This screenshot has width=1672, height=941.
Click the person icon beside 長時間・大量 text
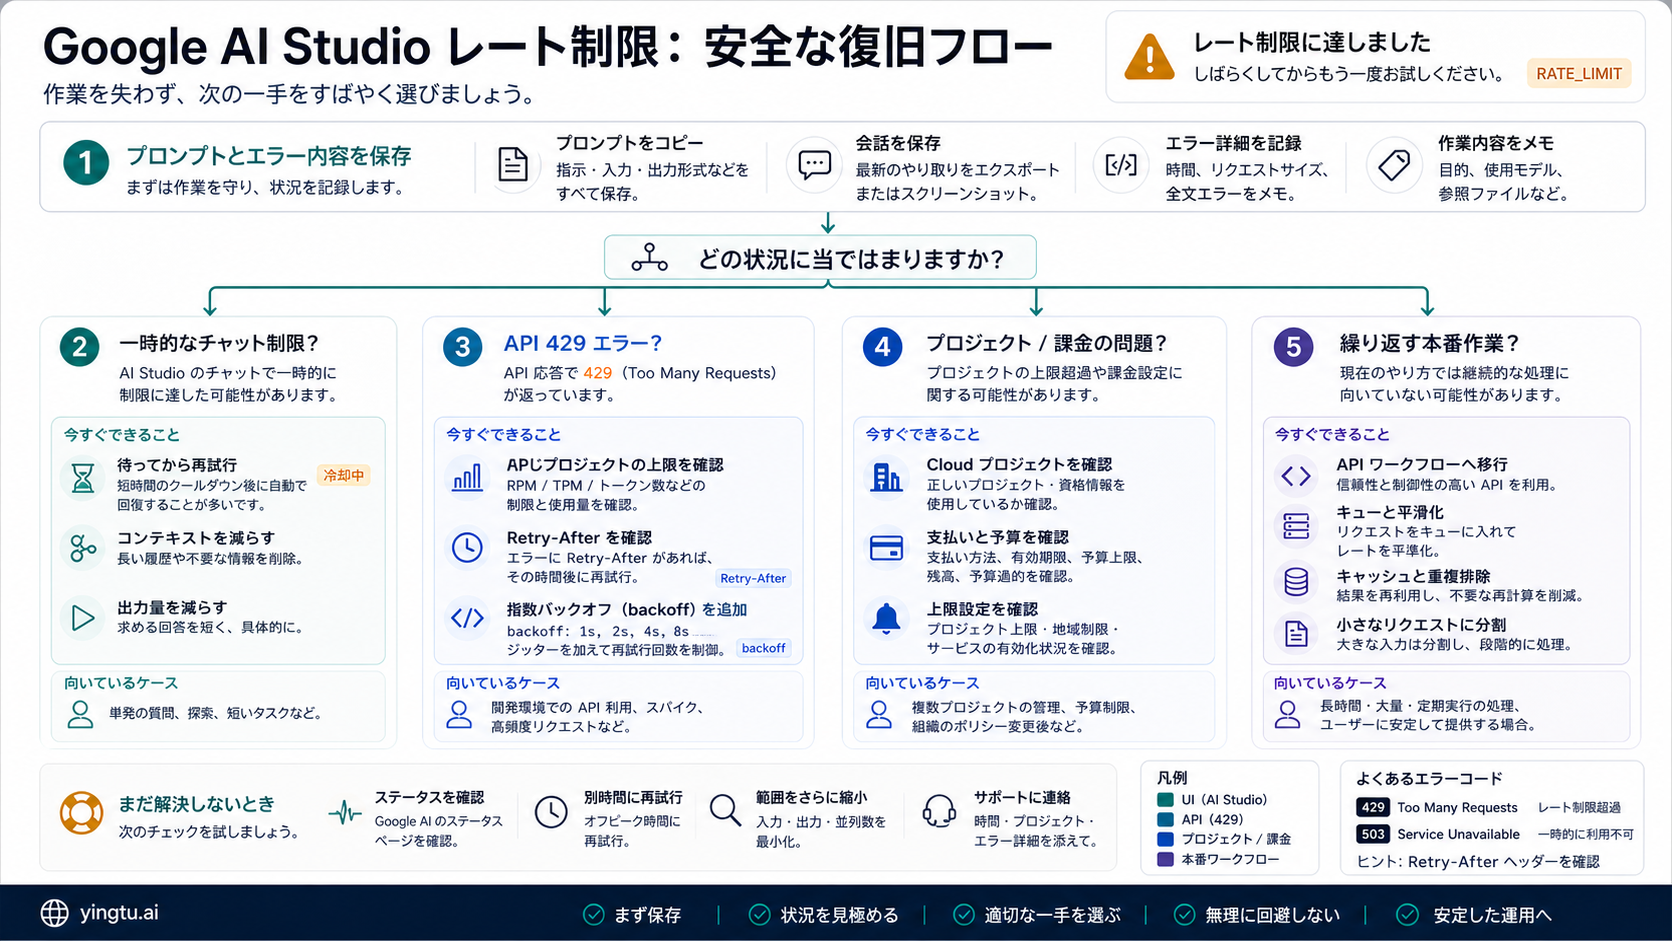(x=1288, y=714)
